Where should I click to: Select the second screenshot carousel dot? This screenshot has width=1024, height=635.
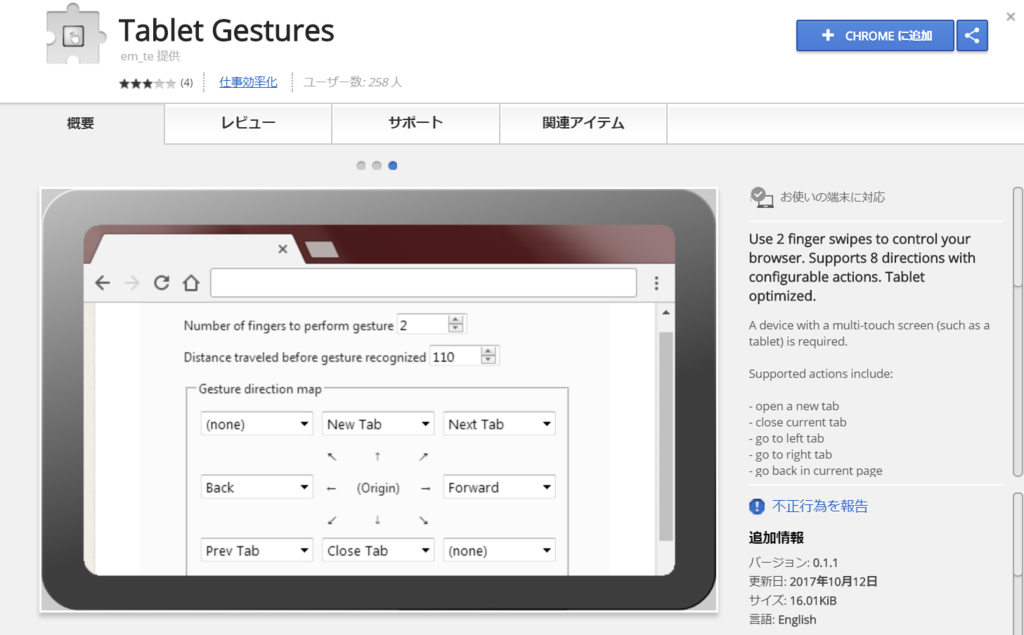point(377,165)
